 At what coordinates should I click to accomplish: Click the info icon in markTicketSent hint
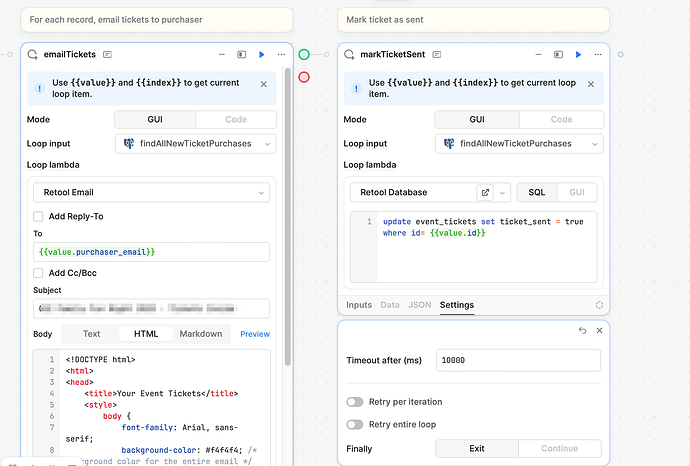(x=356, y=88)
